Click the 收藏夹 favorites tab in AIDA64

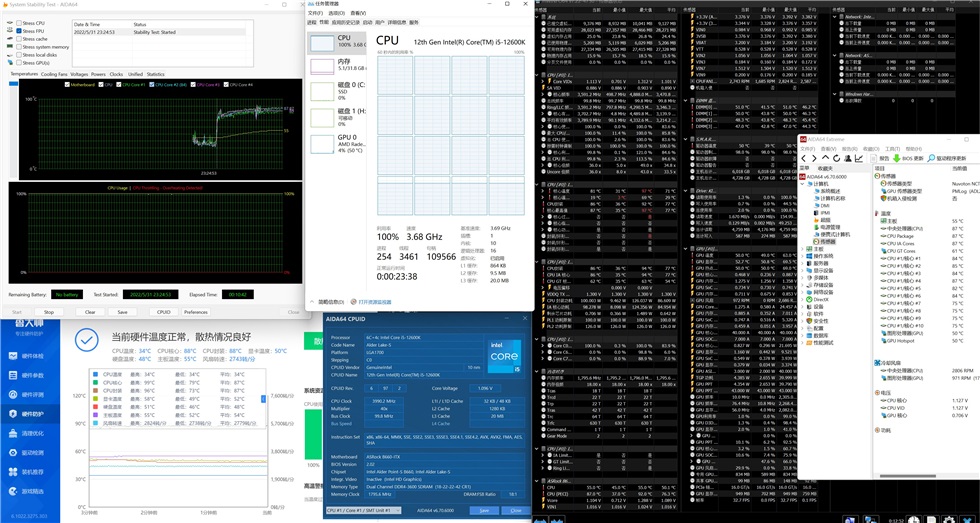coord(825,168)
